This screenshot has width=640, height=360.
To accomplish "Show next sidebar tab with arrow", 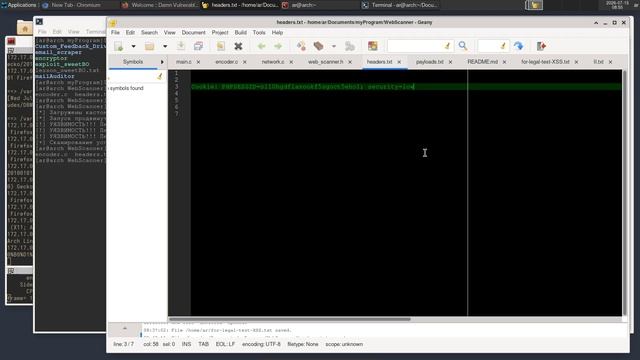I will (162, 62).
